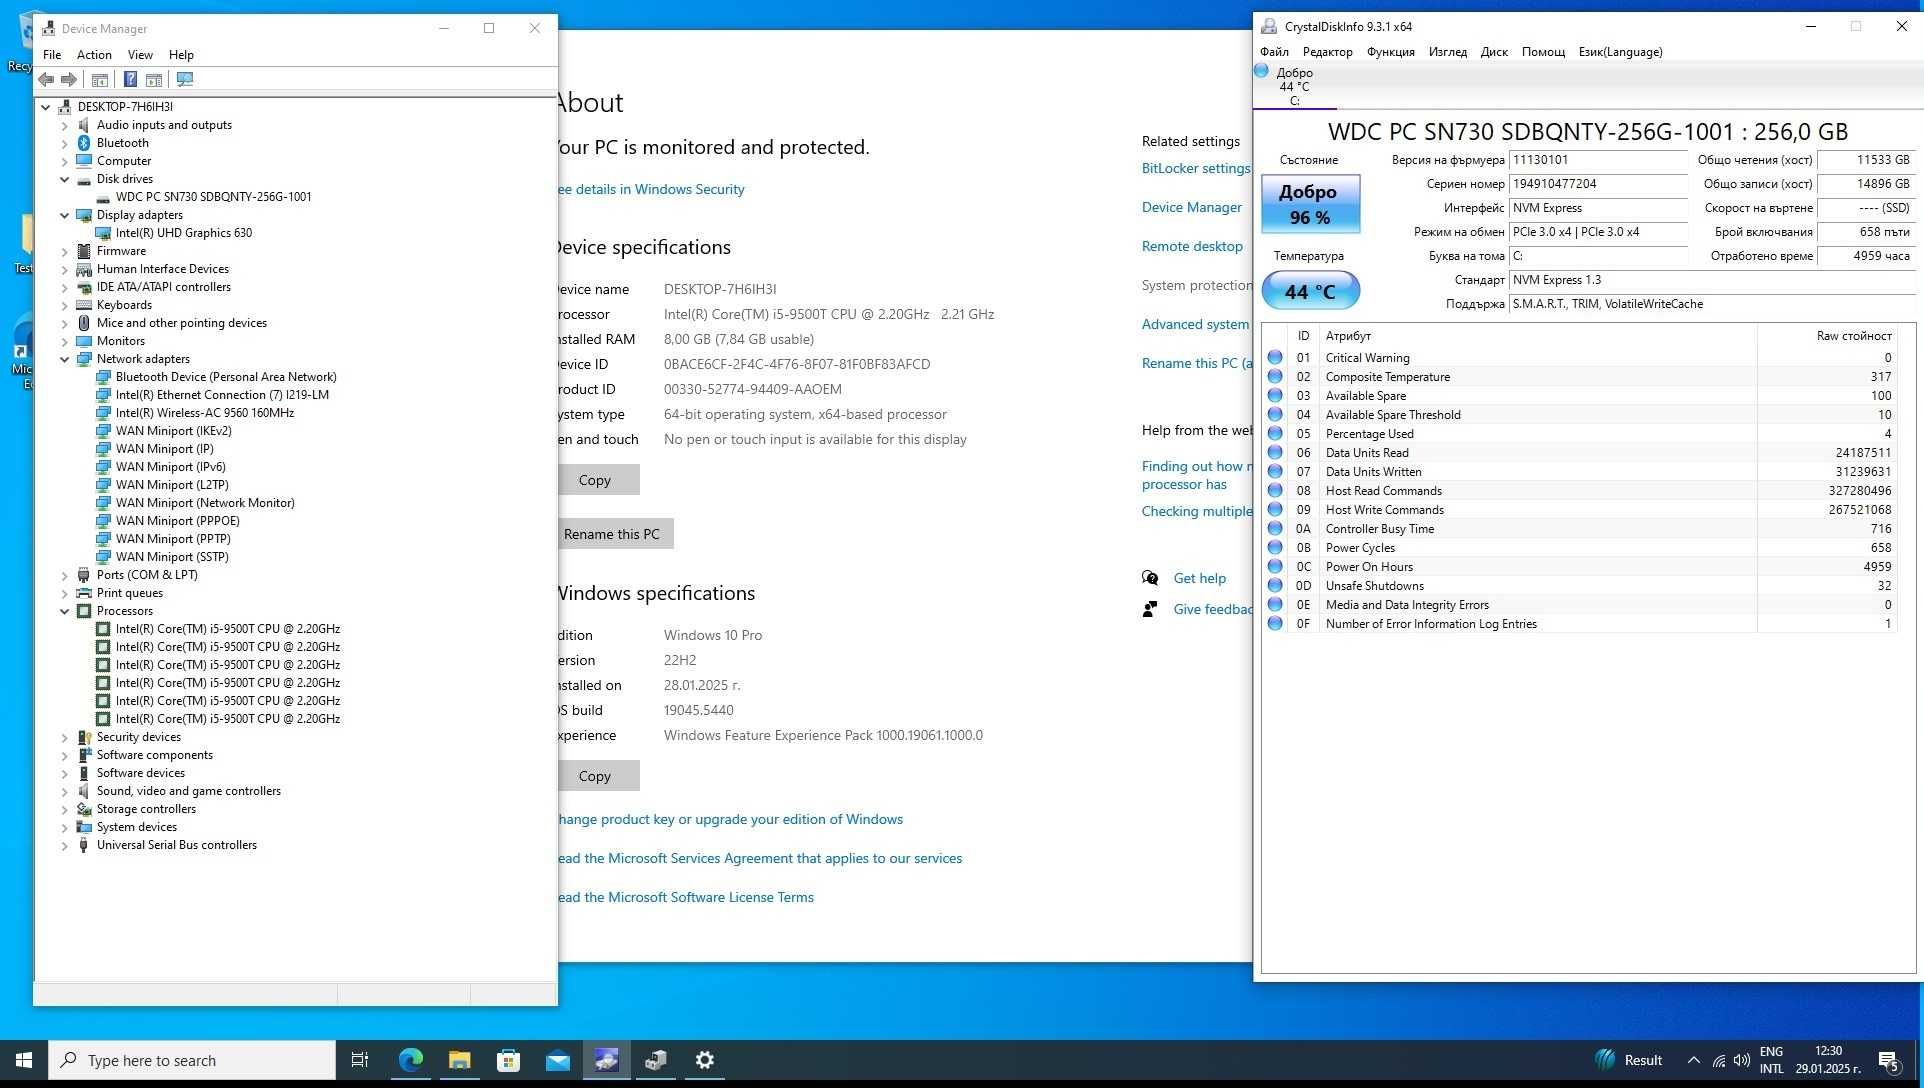This screenshot has width=1924, height=1088.
Task: Click the Добро 96 % health status button
Action: (1310, 204)
